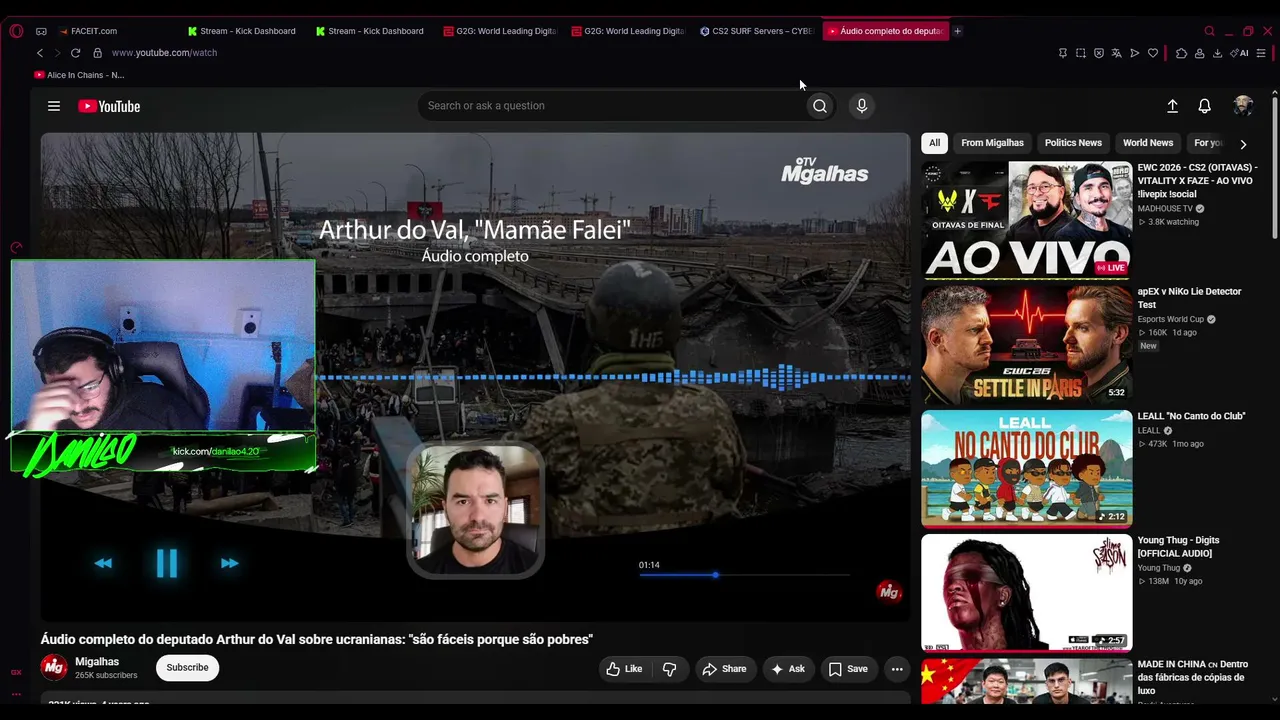Click the MADHOUSE TV channel name

coord(1165,209)
